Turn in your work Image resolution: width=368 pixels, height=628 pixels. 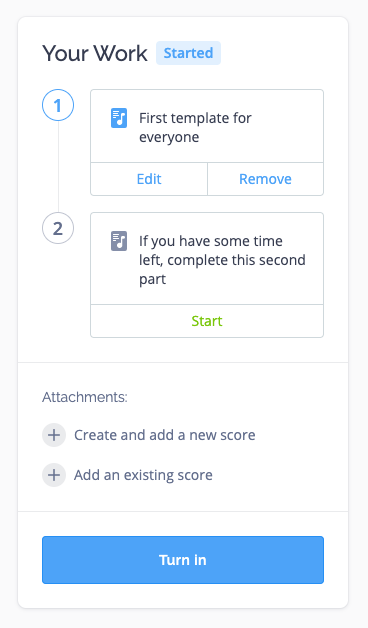pos(183,560)
